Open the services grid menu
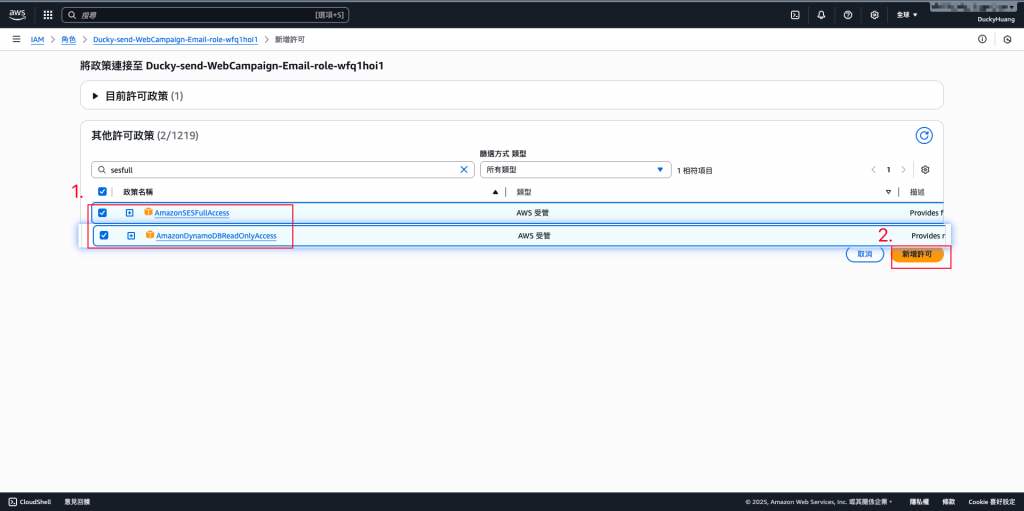Image resolution: width=1024 pixels, height=511 pixels. click(x=48, y=14)
